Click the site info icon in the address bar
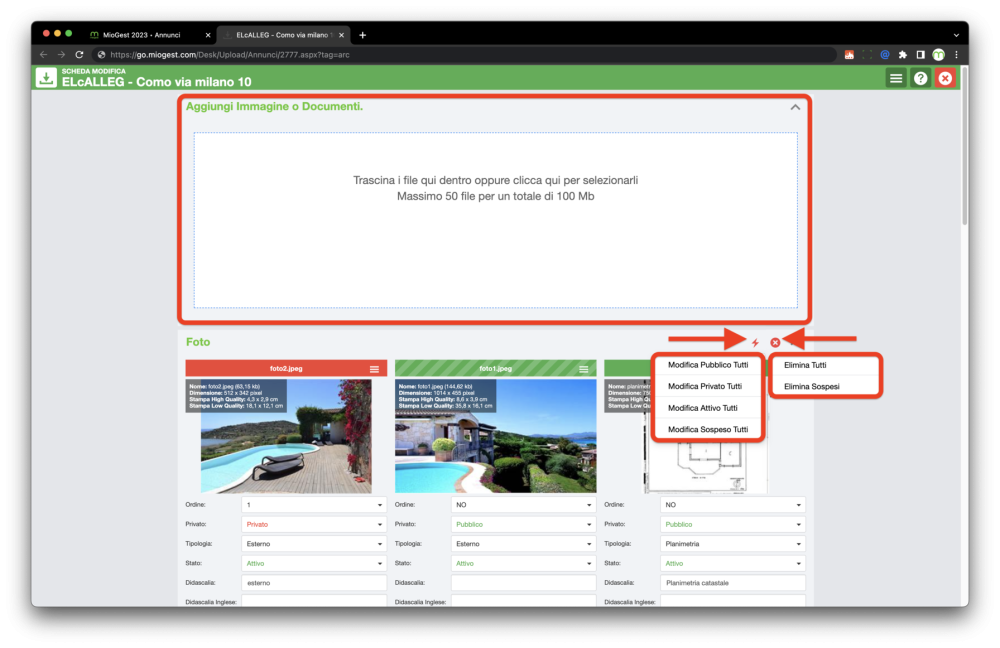Screen dimensions: 1000x648 [x=101, y=55]
